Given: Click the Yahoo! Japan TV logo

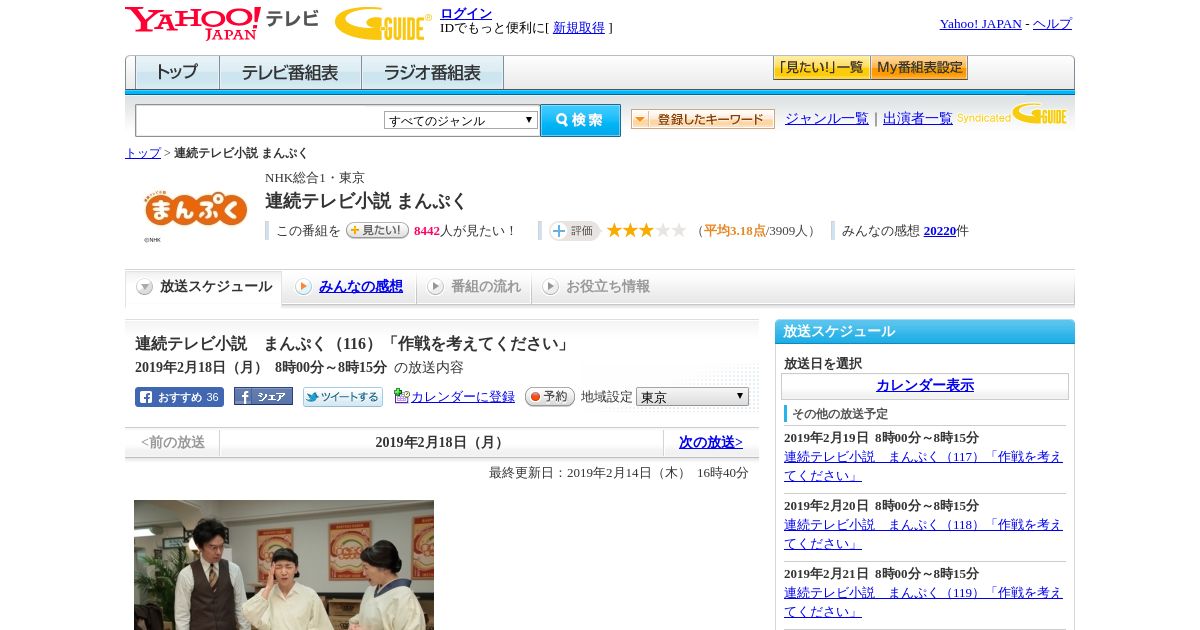Looking at the screenshot, I should click(x=222, y=23).
